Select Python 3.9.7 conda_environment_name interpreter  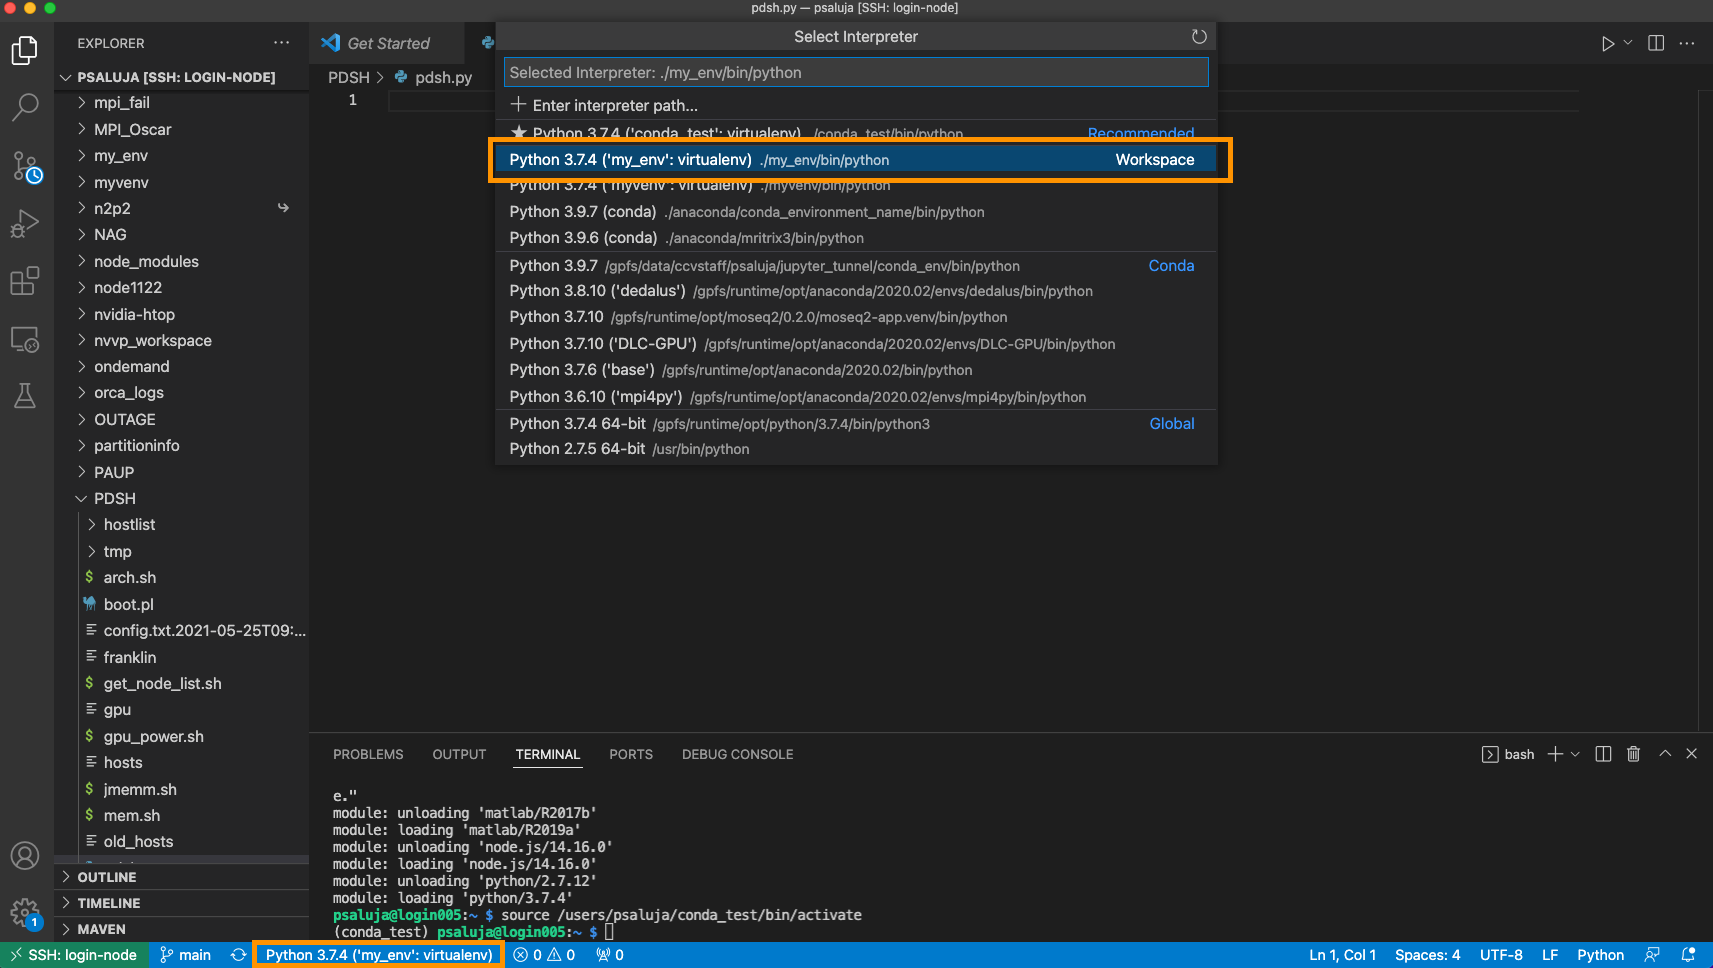[856, 212]
